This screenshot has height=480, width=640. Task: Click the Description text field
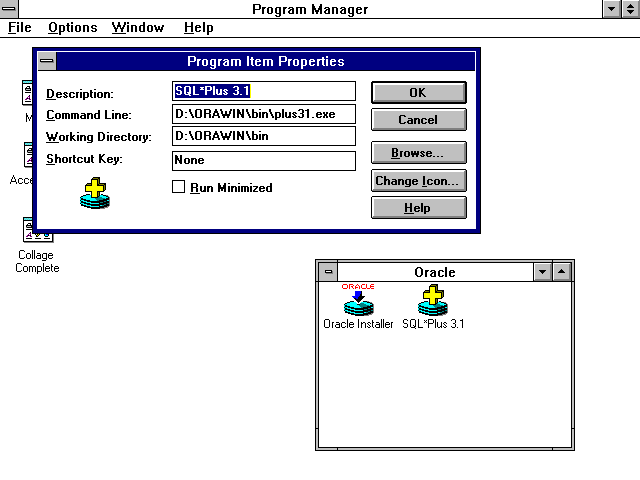tap(262, 92)
